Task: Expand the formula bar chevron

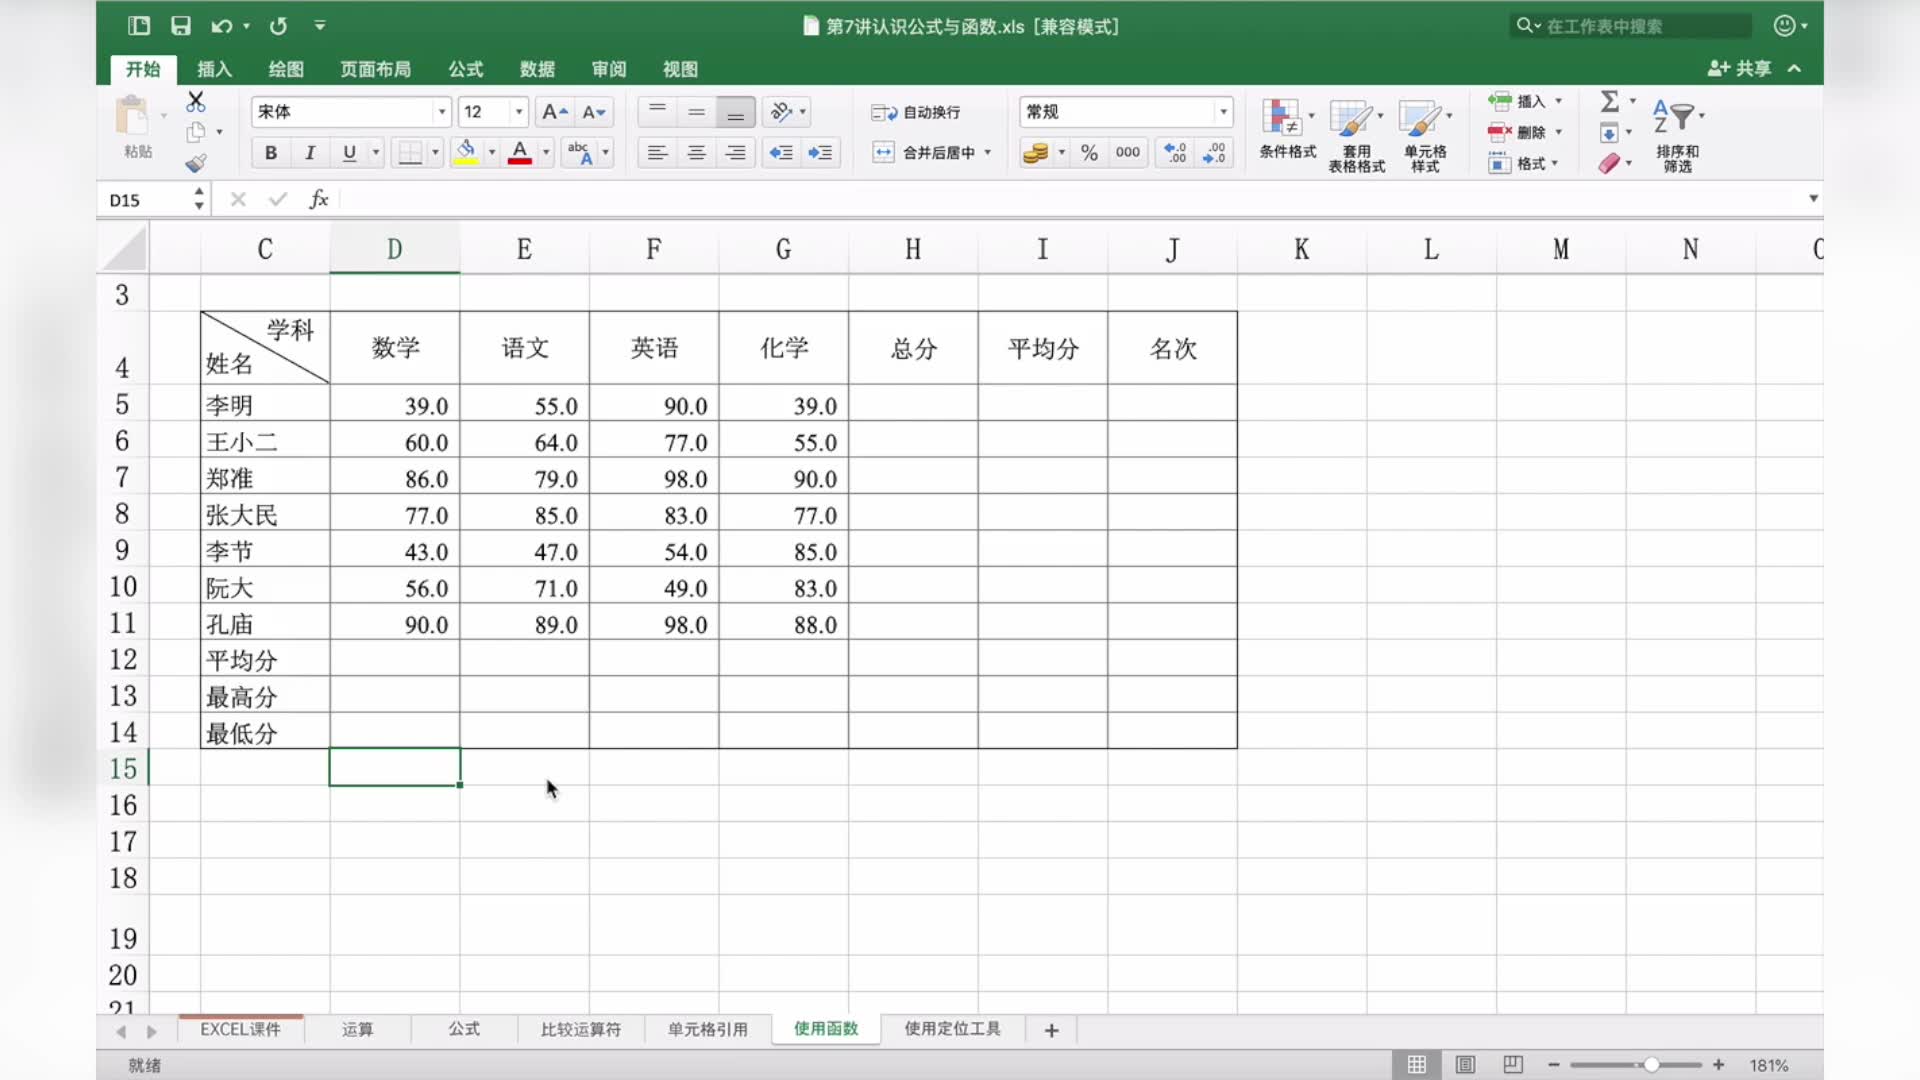Action: (1813, 199)
